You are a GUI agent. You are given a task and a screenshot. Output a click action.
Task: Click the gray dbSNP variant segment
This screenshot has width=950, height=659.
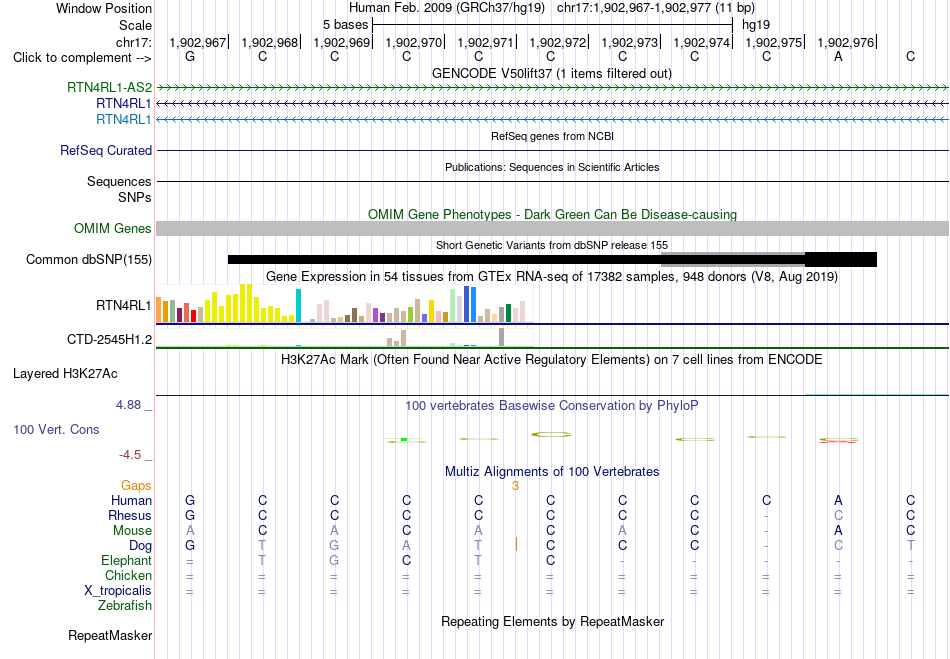pos(733,259)
